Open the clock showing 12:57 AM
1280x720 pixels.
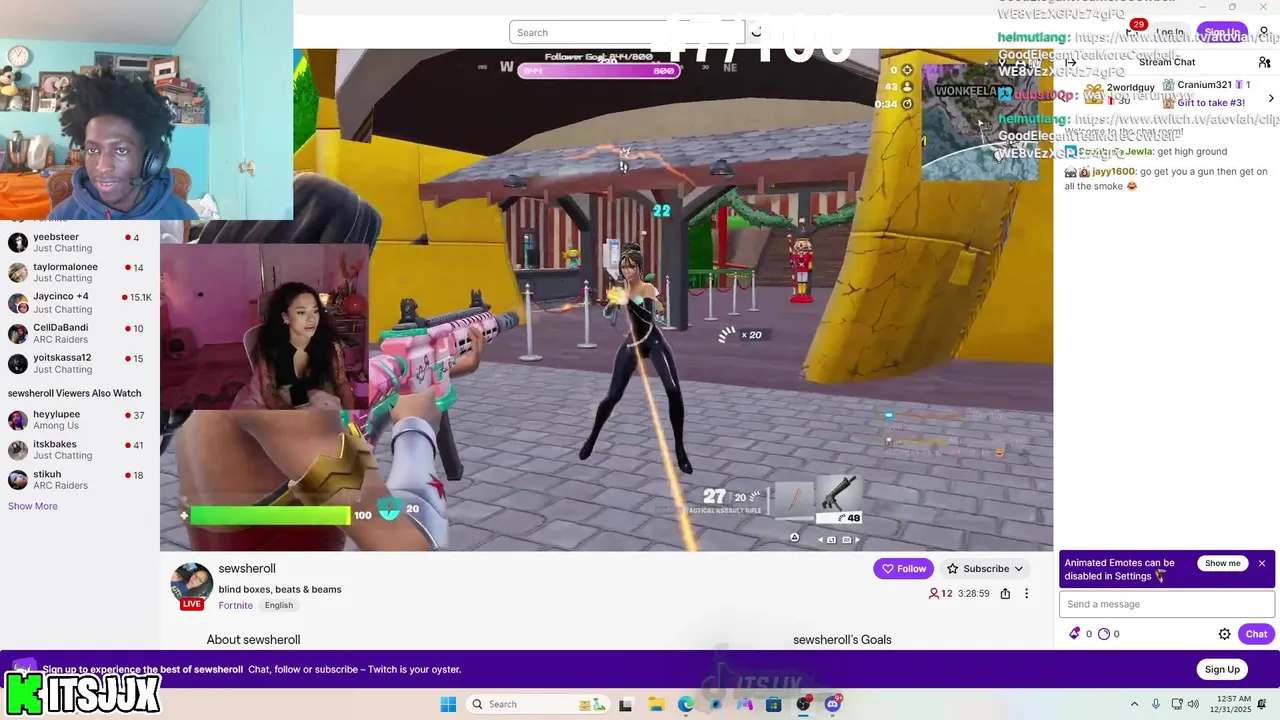tap(1230, 704)
